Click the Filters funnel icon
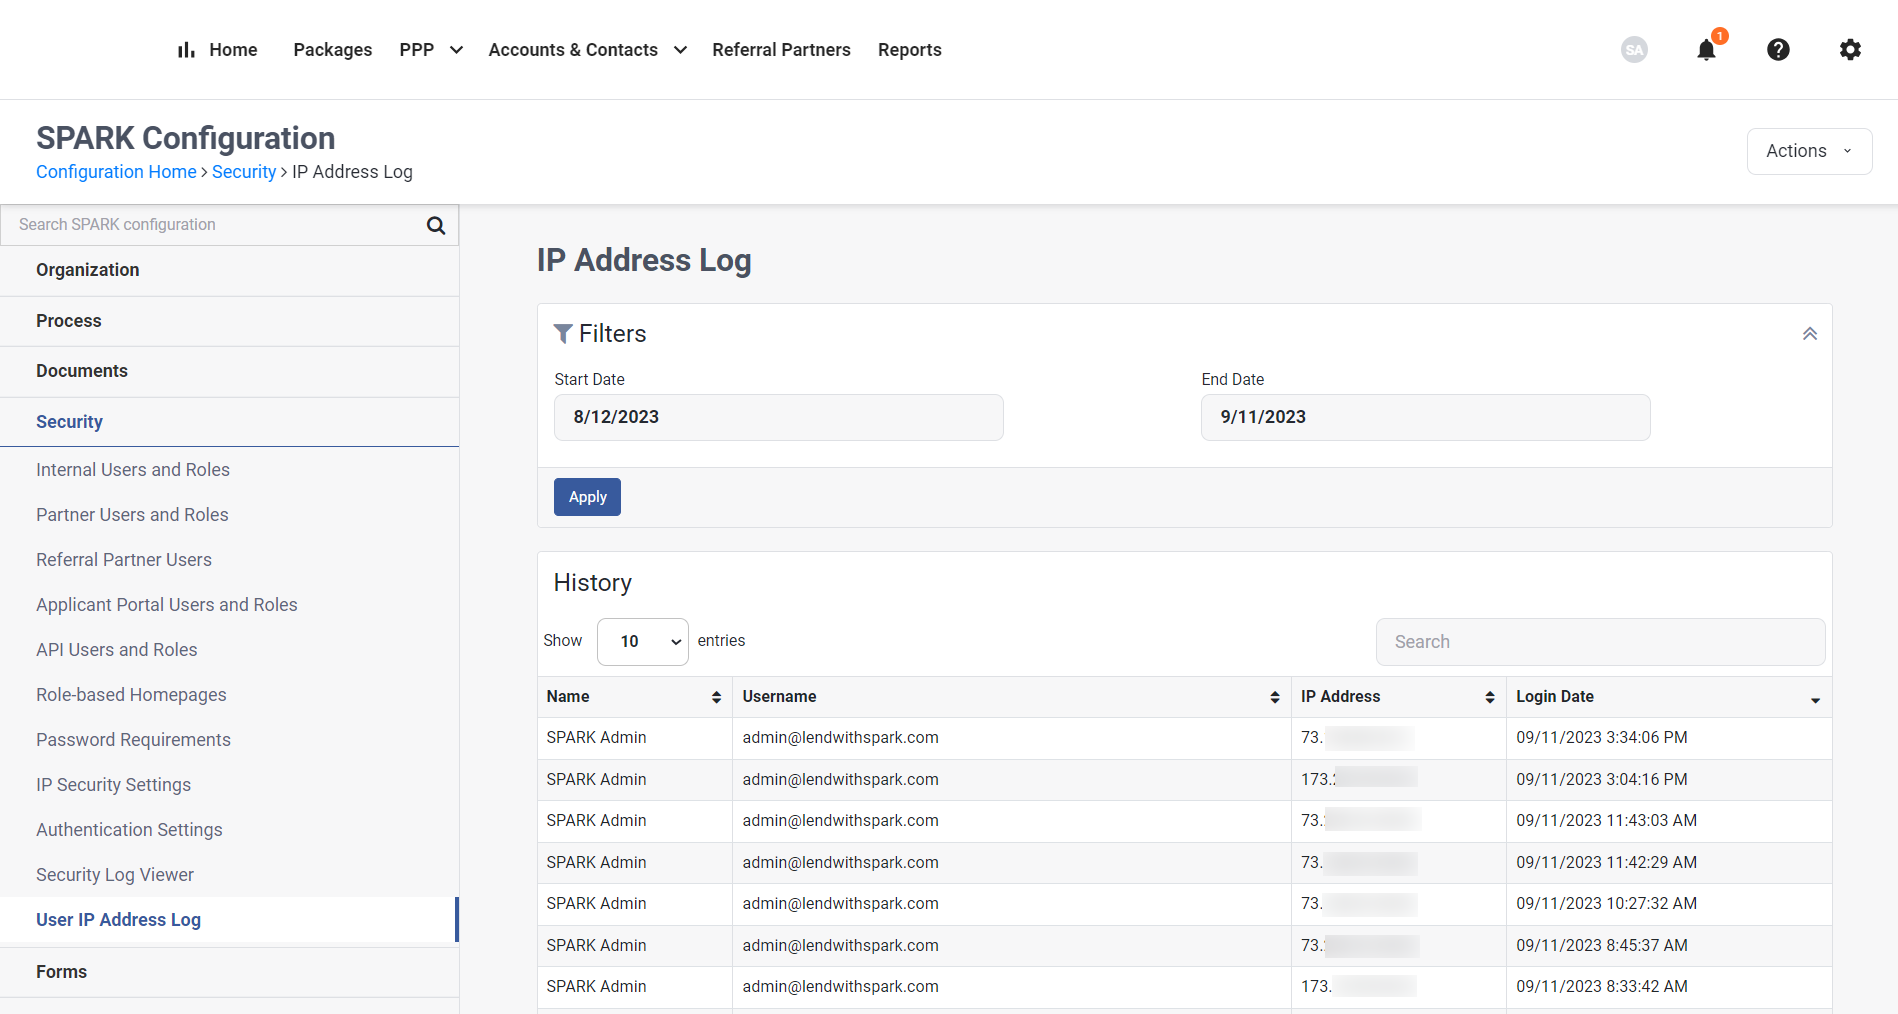1898x1014 pixels. pos(563,334)
